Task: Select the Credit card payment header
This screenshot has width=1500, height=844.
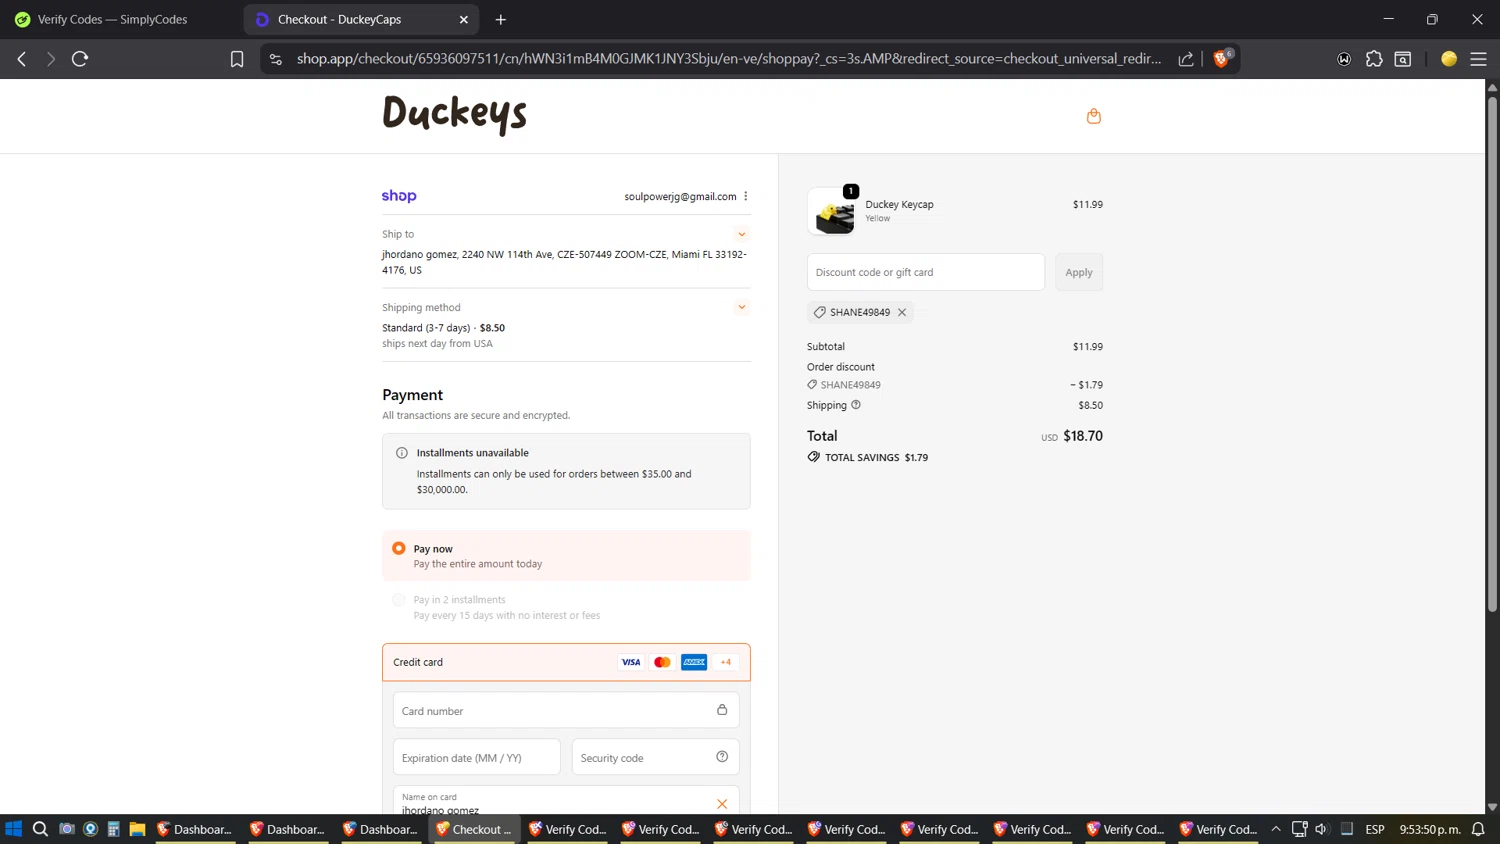Action: 566,662
